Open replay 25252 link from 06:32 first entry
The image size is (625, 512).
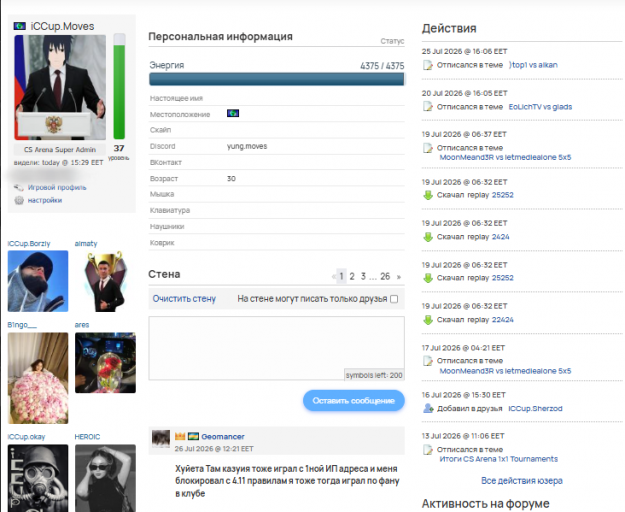click(503, 195)
